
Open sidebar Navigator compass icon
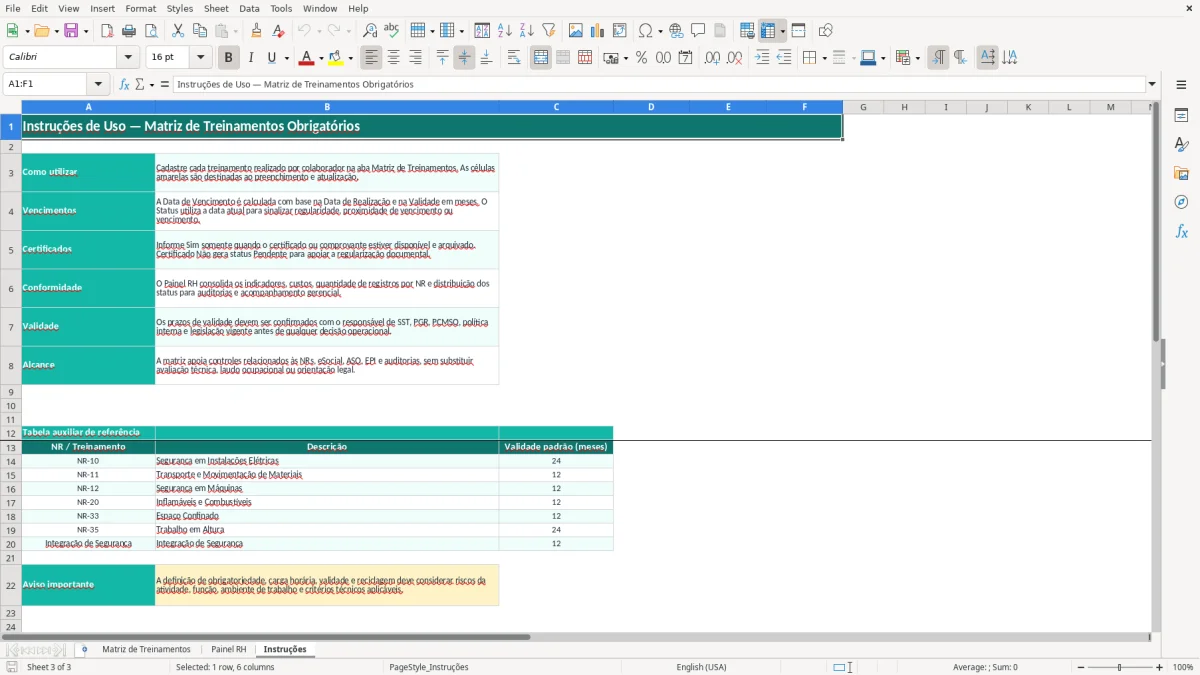(1181, 202)
